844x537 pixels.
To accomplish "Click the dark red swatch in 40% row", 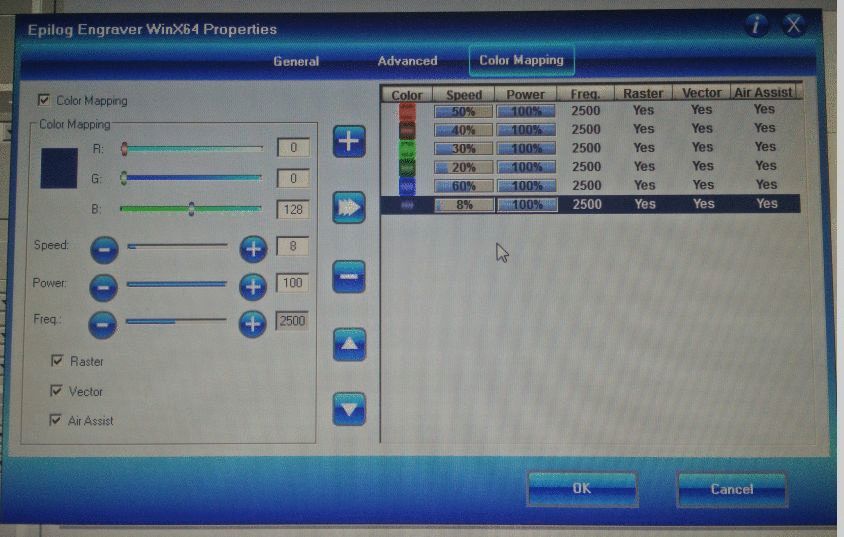I will [407, 130].
